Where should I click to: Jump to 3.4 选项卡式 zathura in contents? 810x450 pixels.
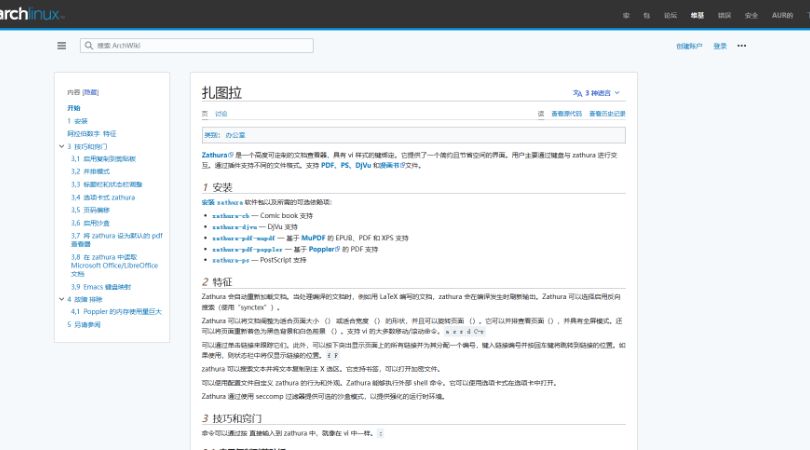pyautogui.click(x=103, y=197)
